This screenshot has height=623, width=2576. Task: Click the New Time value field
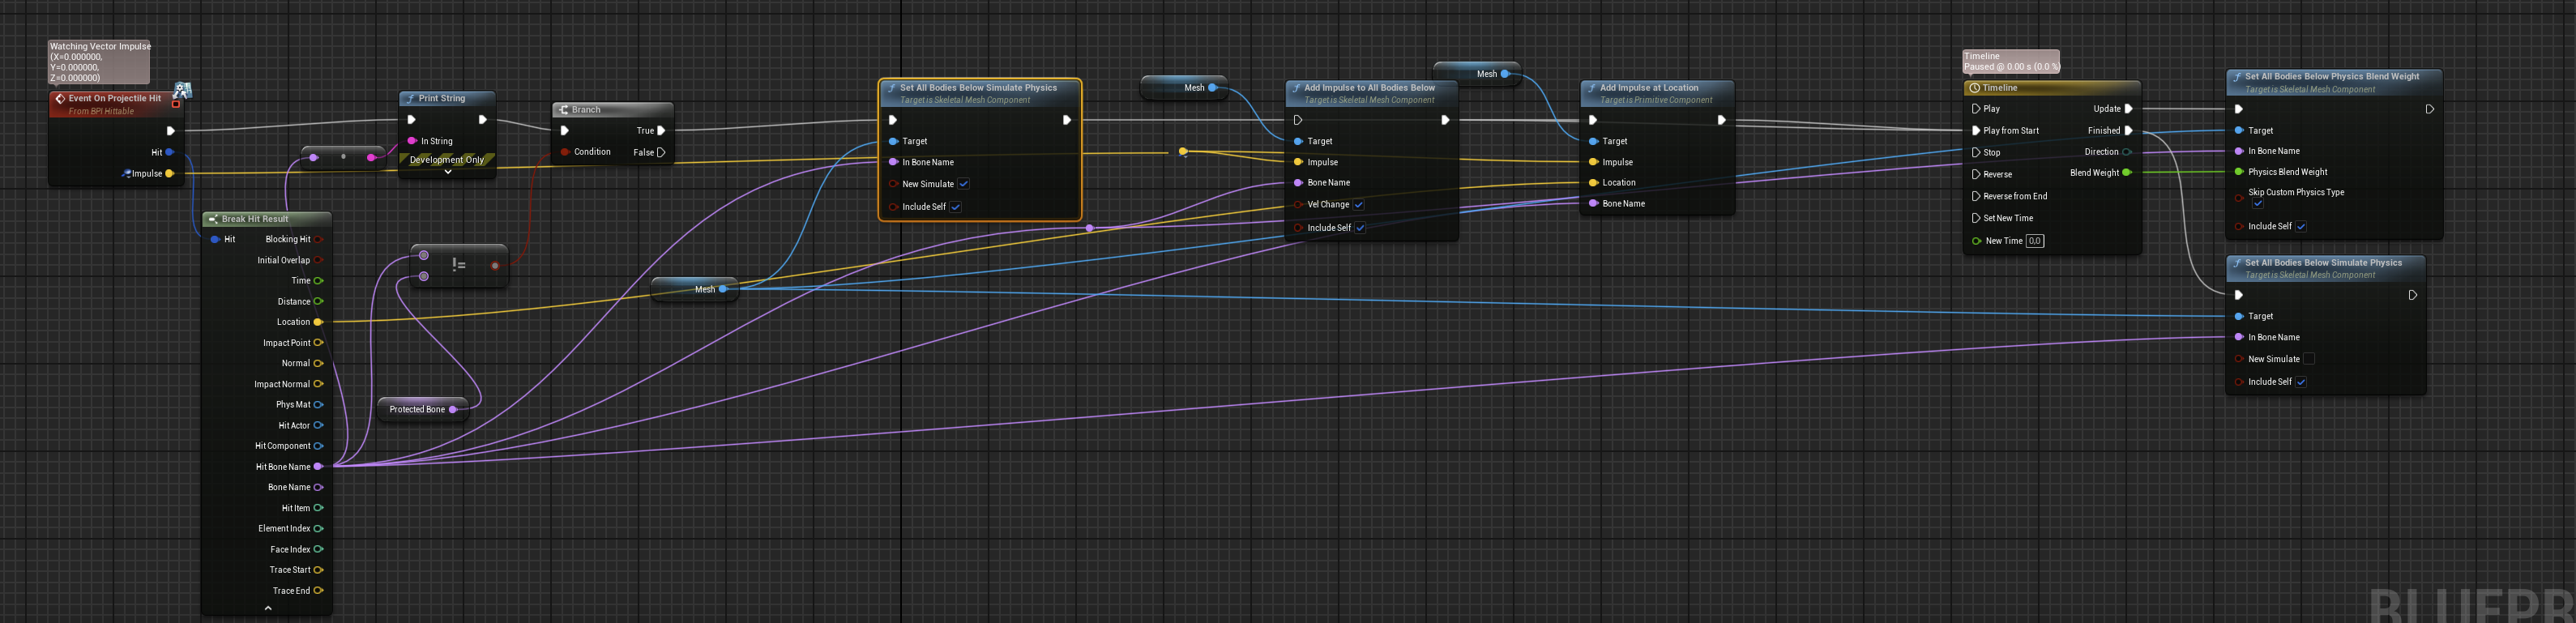tap(2035, 241)
